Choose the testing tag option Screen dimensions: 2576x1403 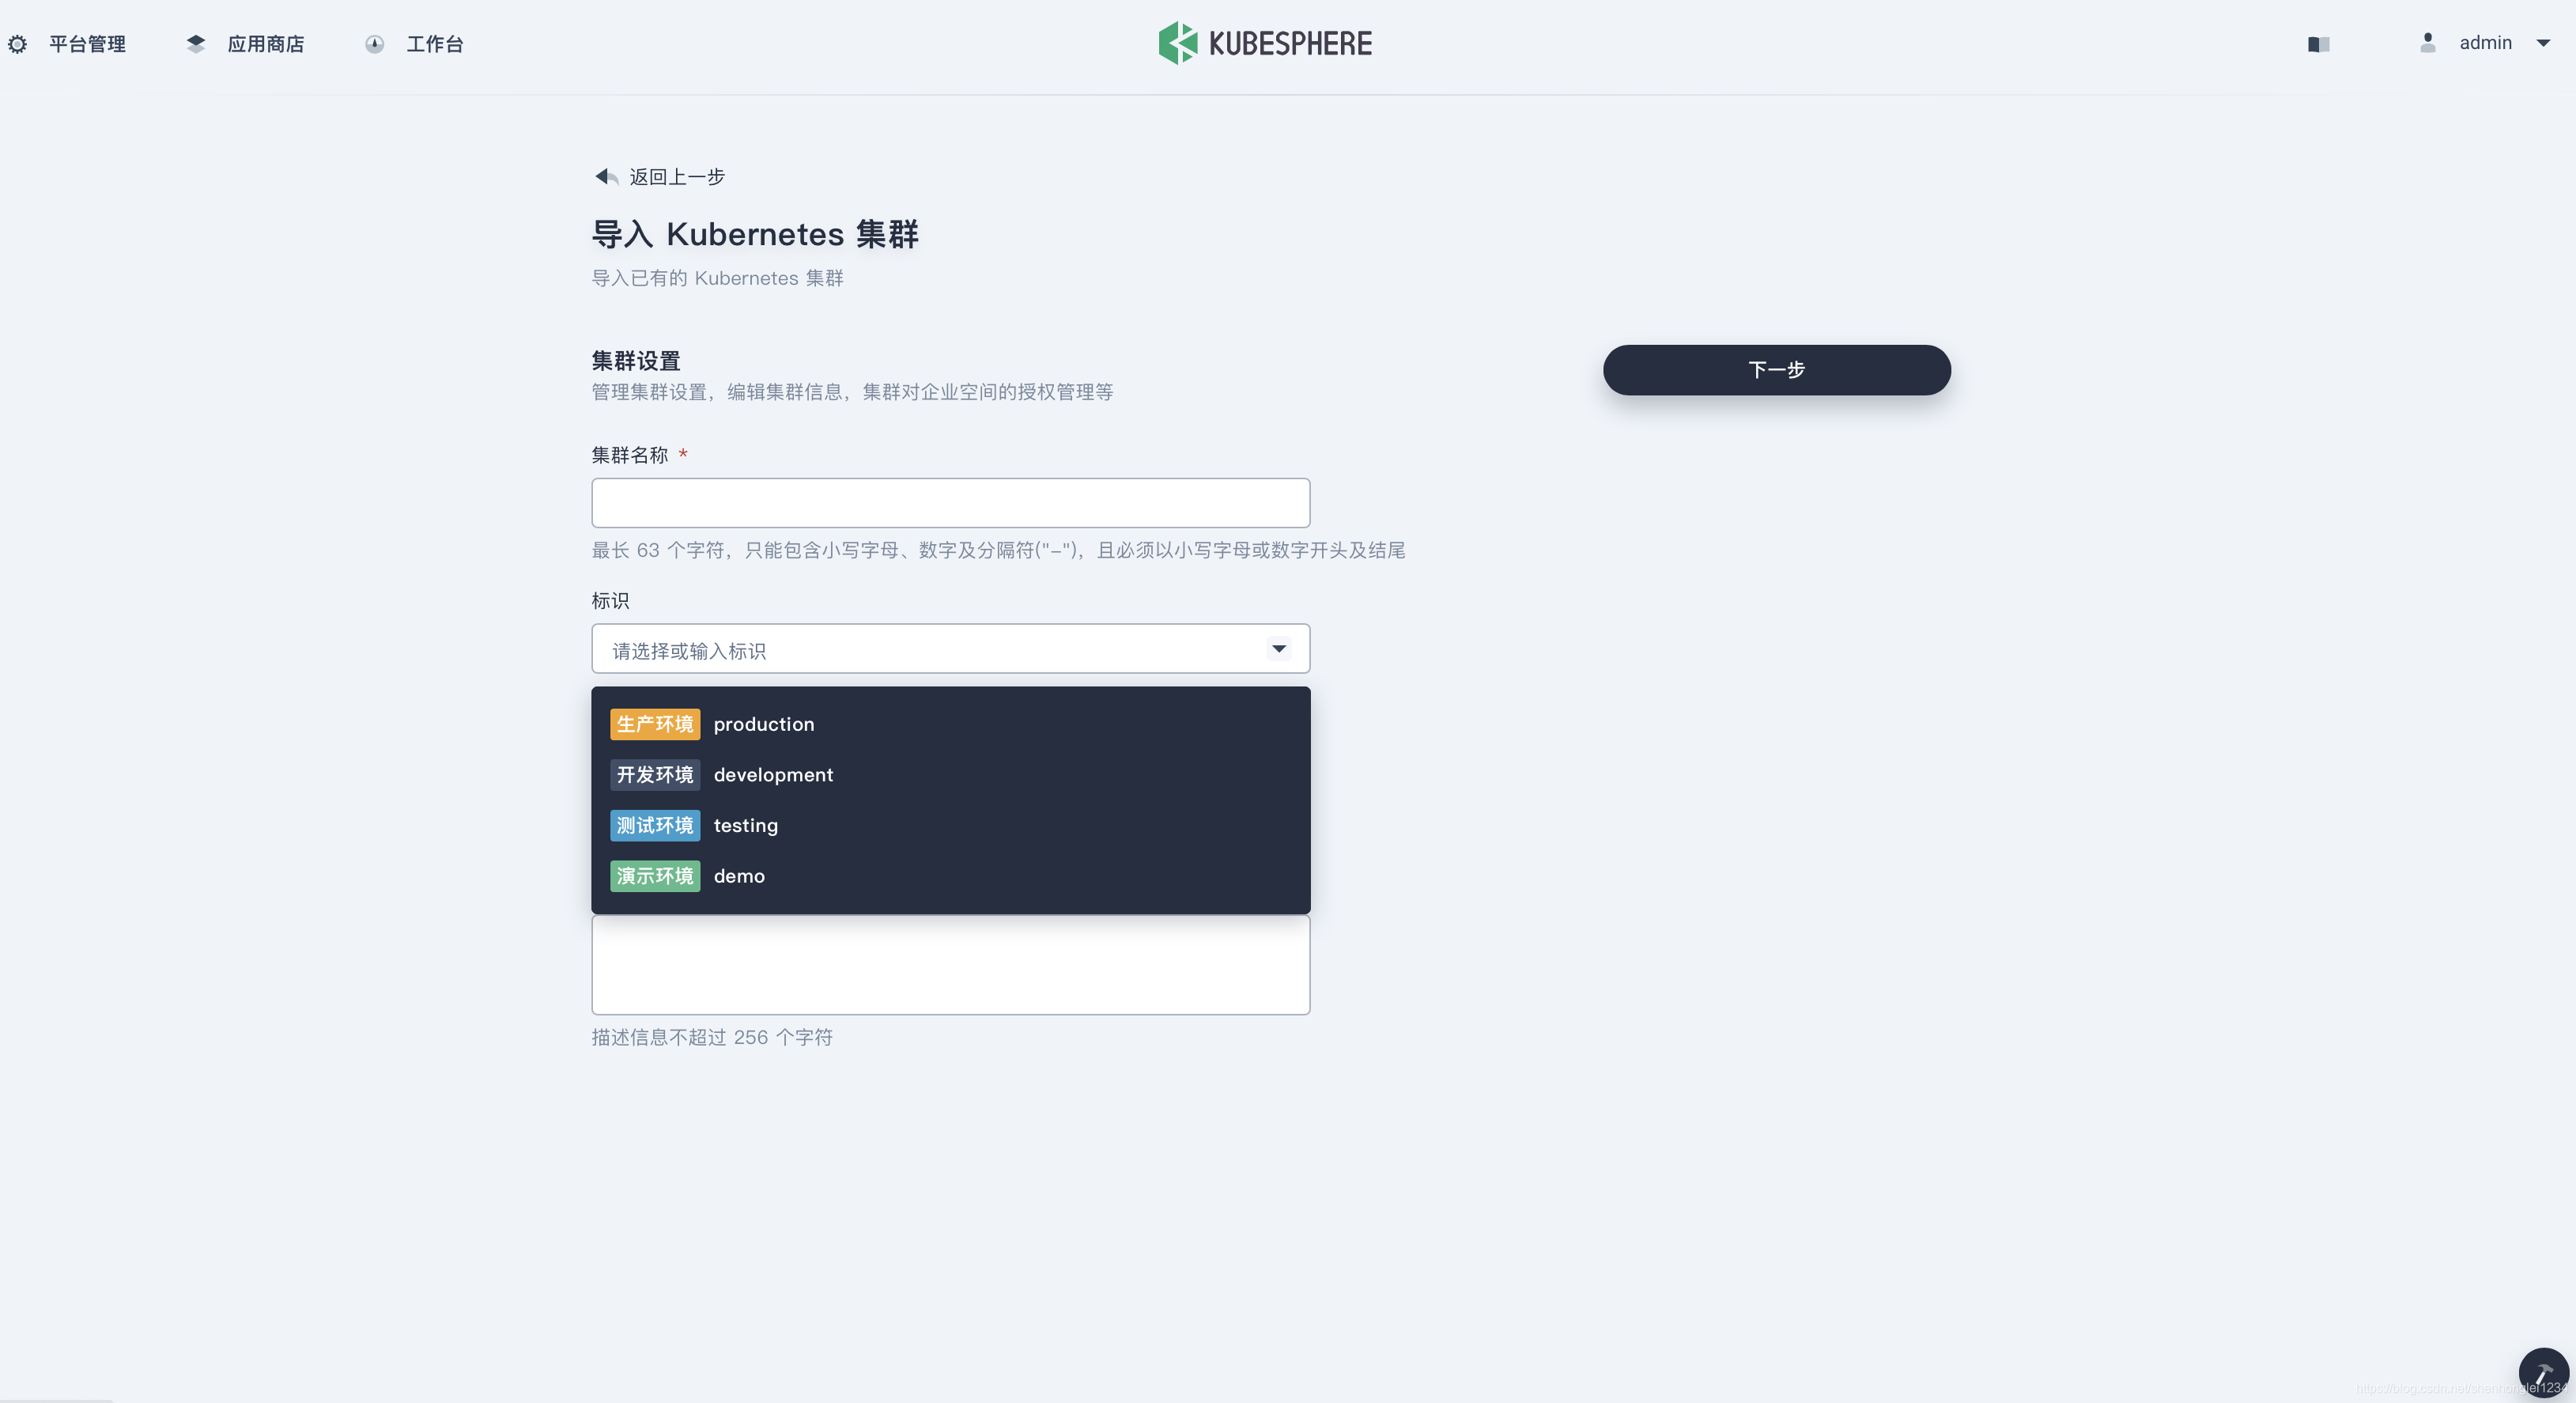click(x=745, y=825)
